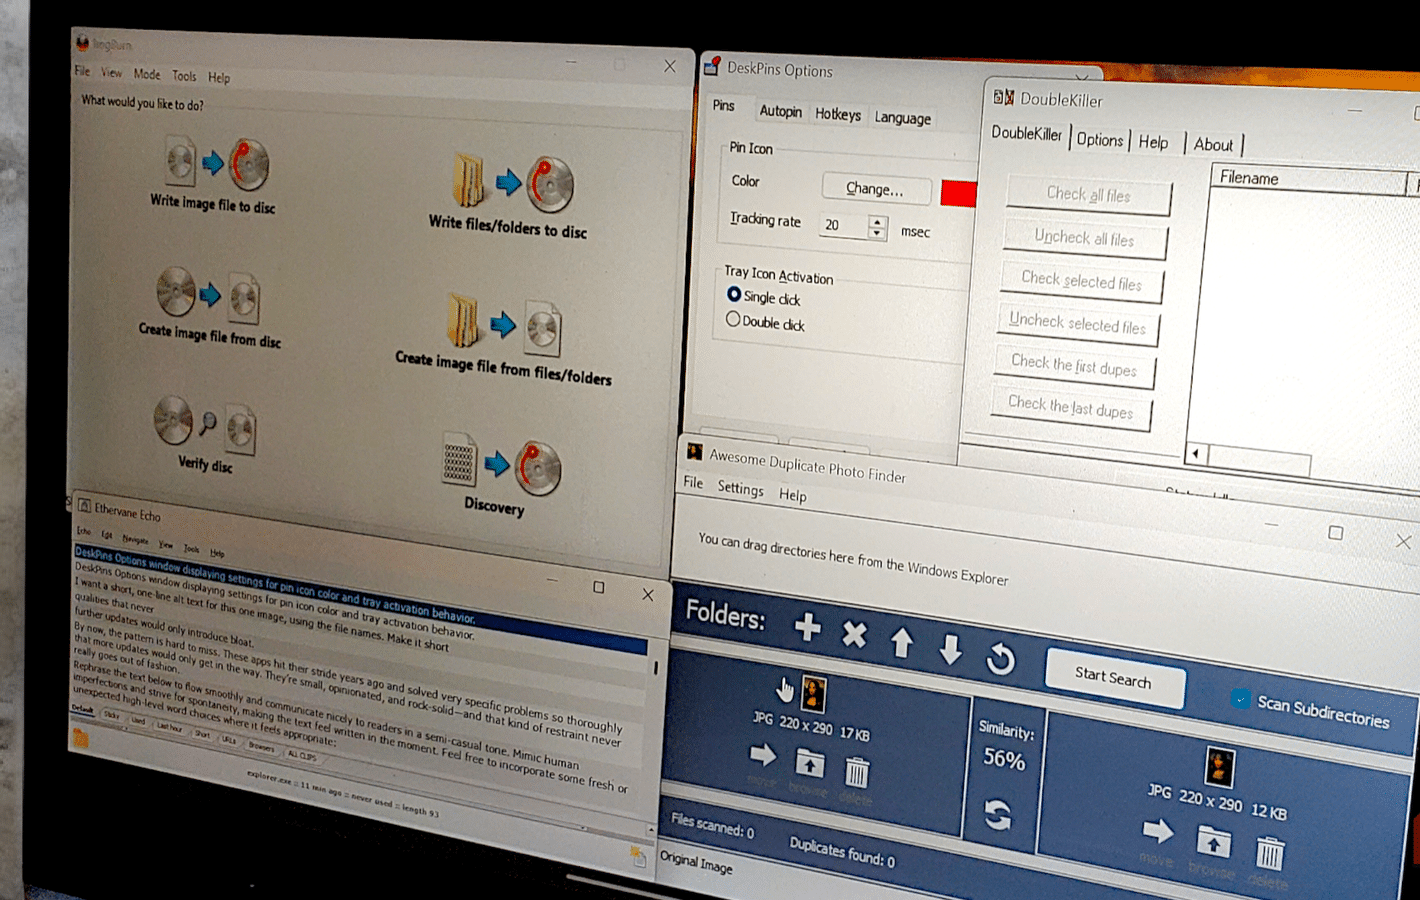Add a folder with the plus icon
The width and height of the screenshot is (1420, 900).
(807, 627)
